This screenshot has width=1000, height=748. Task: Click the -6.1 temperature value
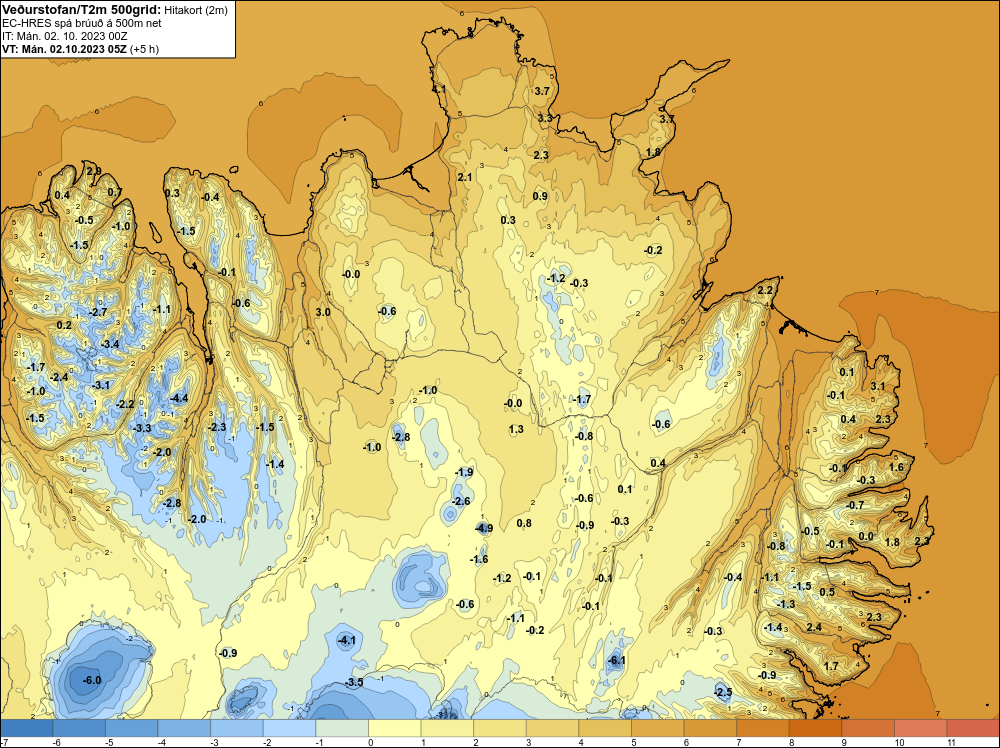pyautogui.click(x=616, y=661)
